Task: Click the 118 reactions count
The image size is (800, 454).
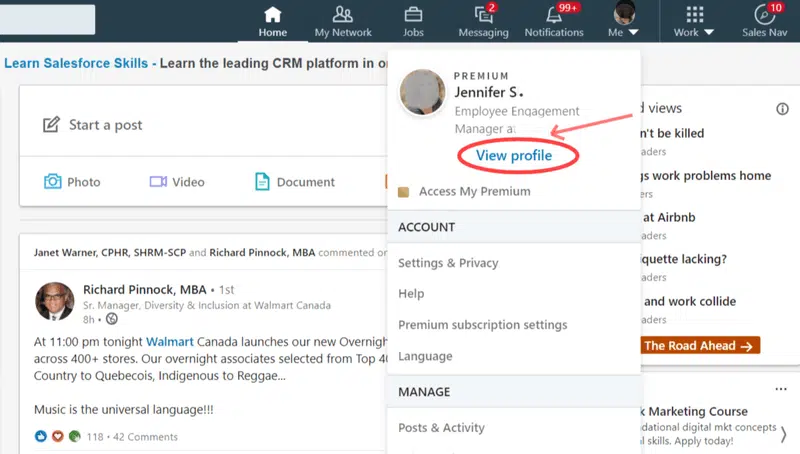Action: click(x=95, y=437)
